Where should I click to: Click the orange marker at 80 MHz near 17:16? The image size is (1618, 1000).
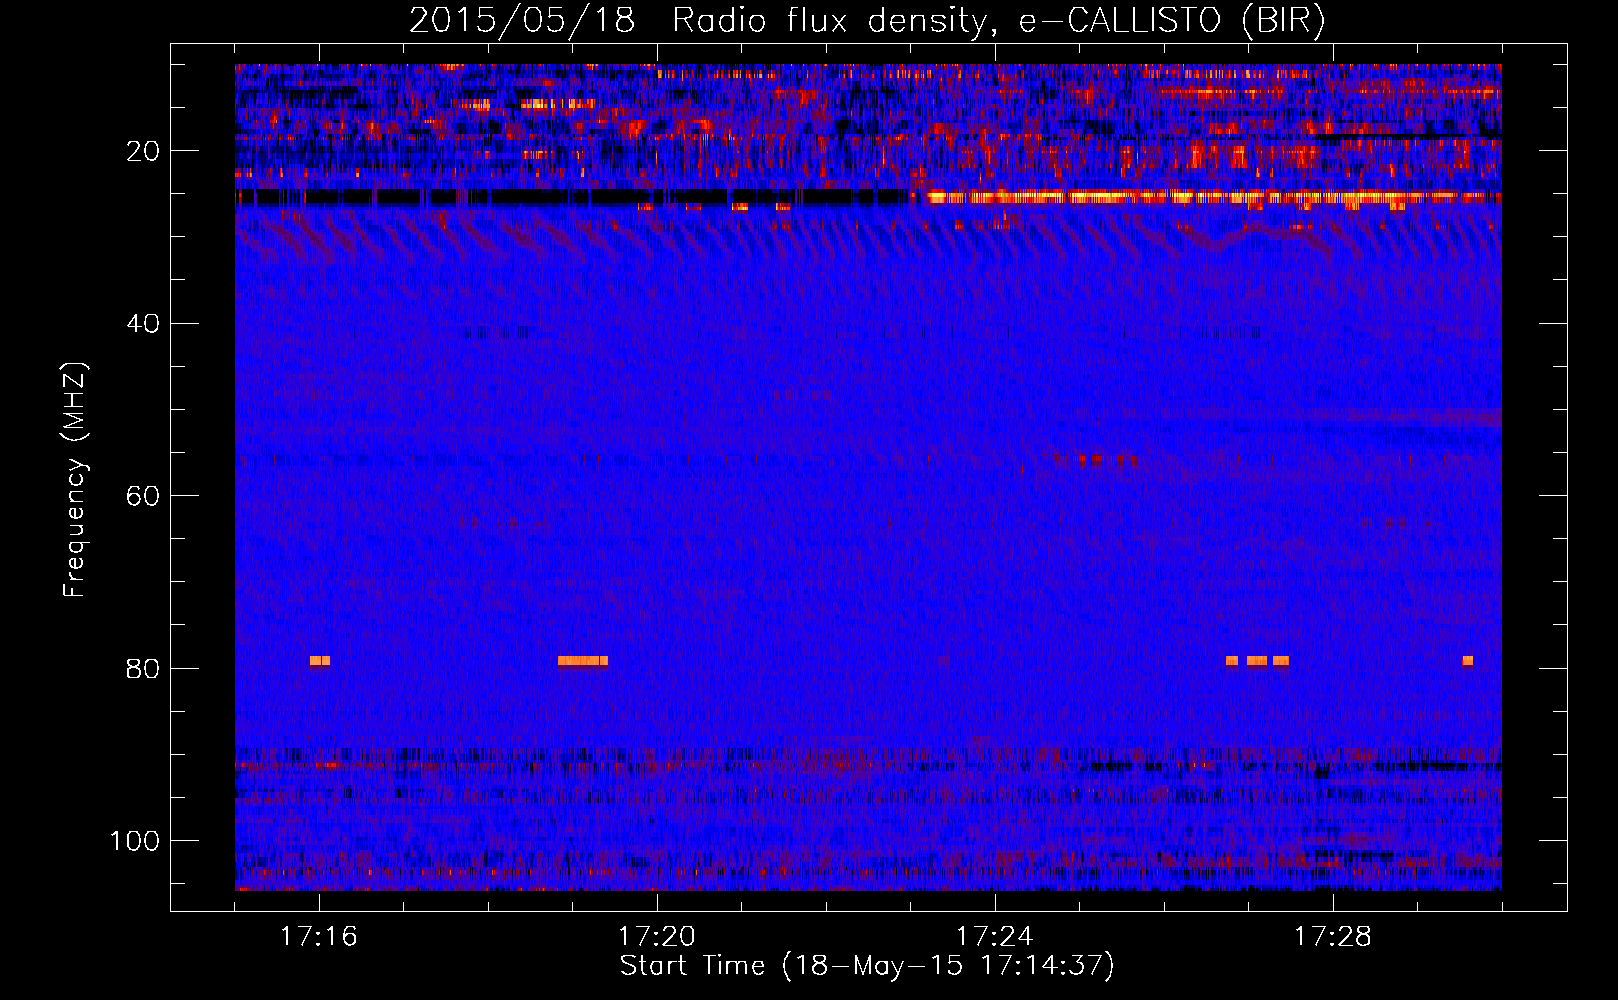tap(320, 661)
